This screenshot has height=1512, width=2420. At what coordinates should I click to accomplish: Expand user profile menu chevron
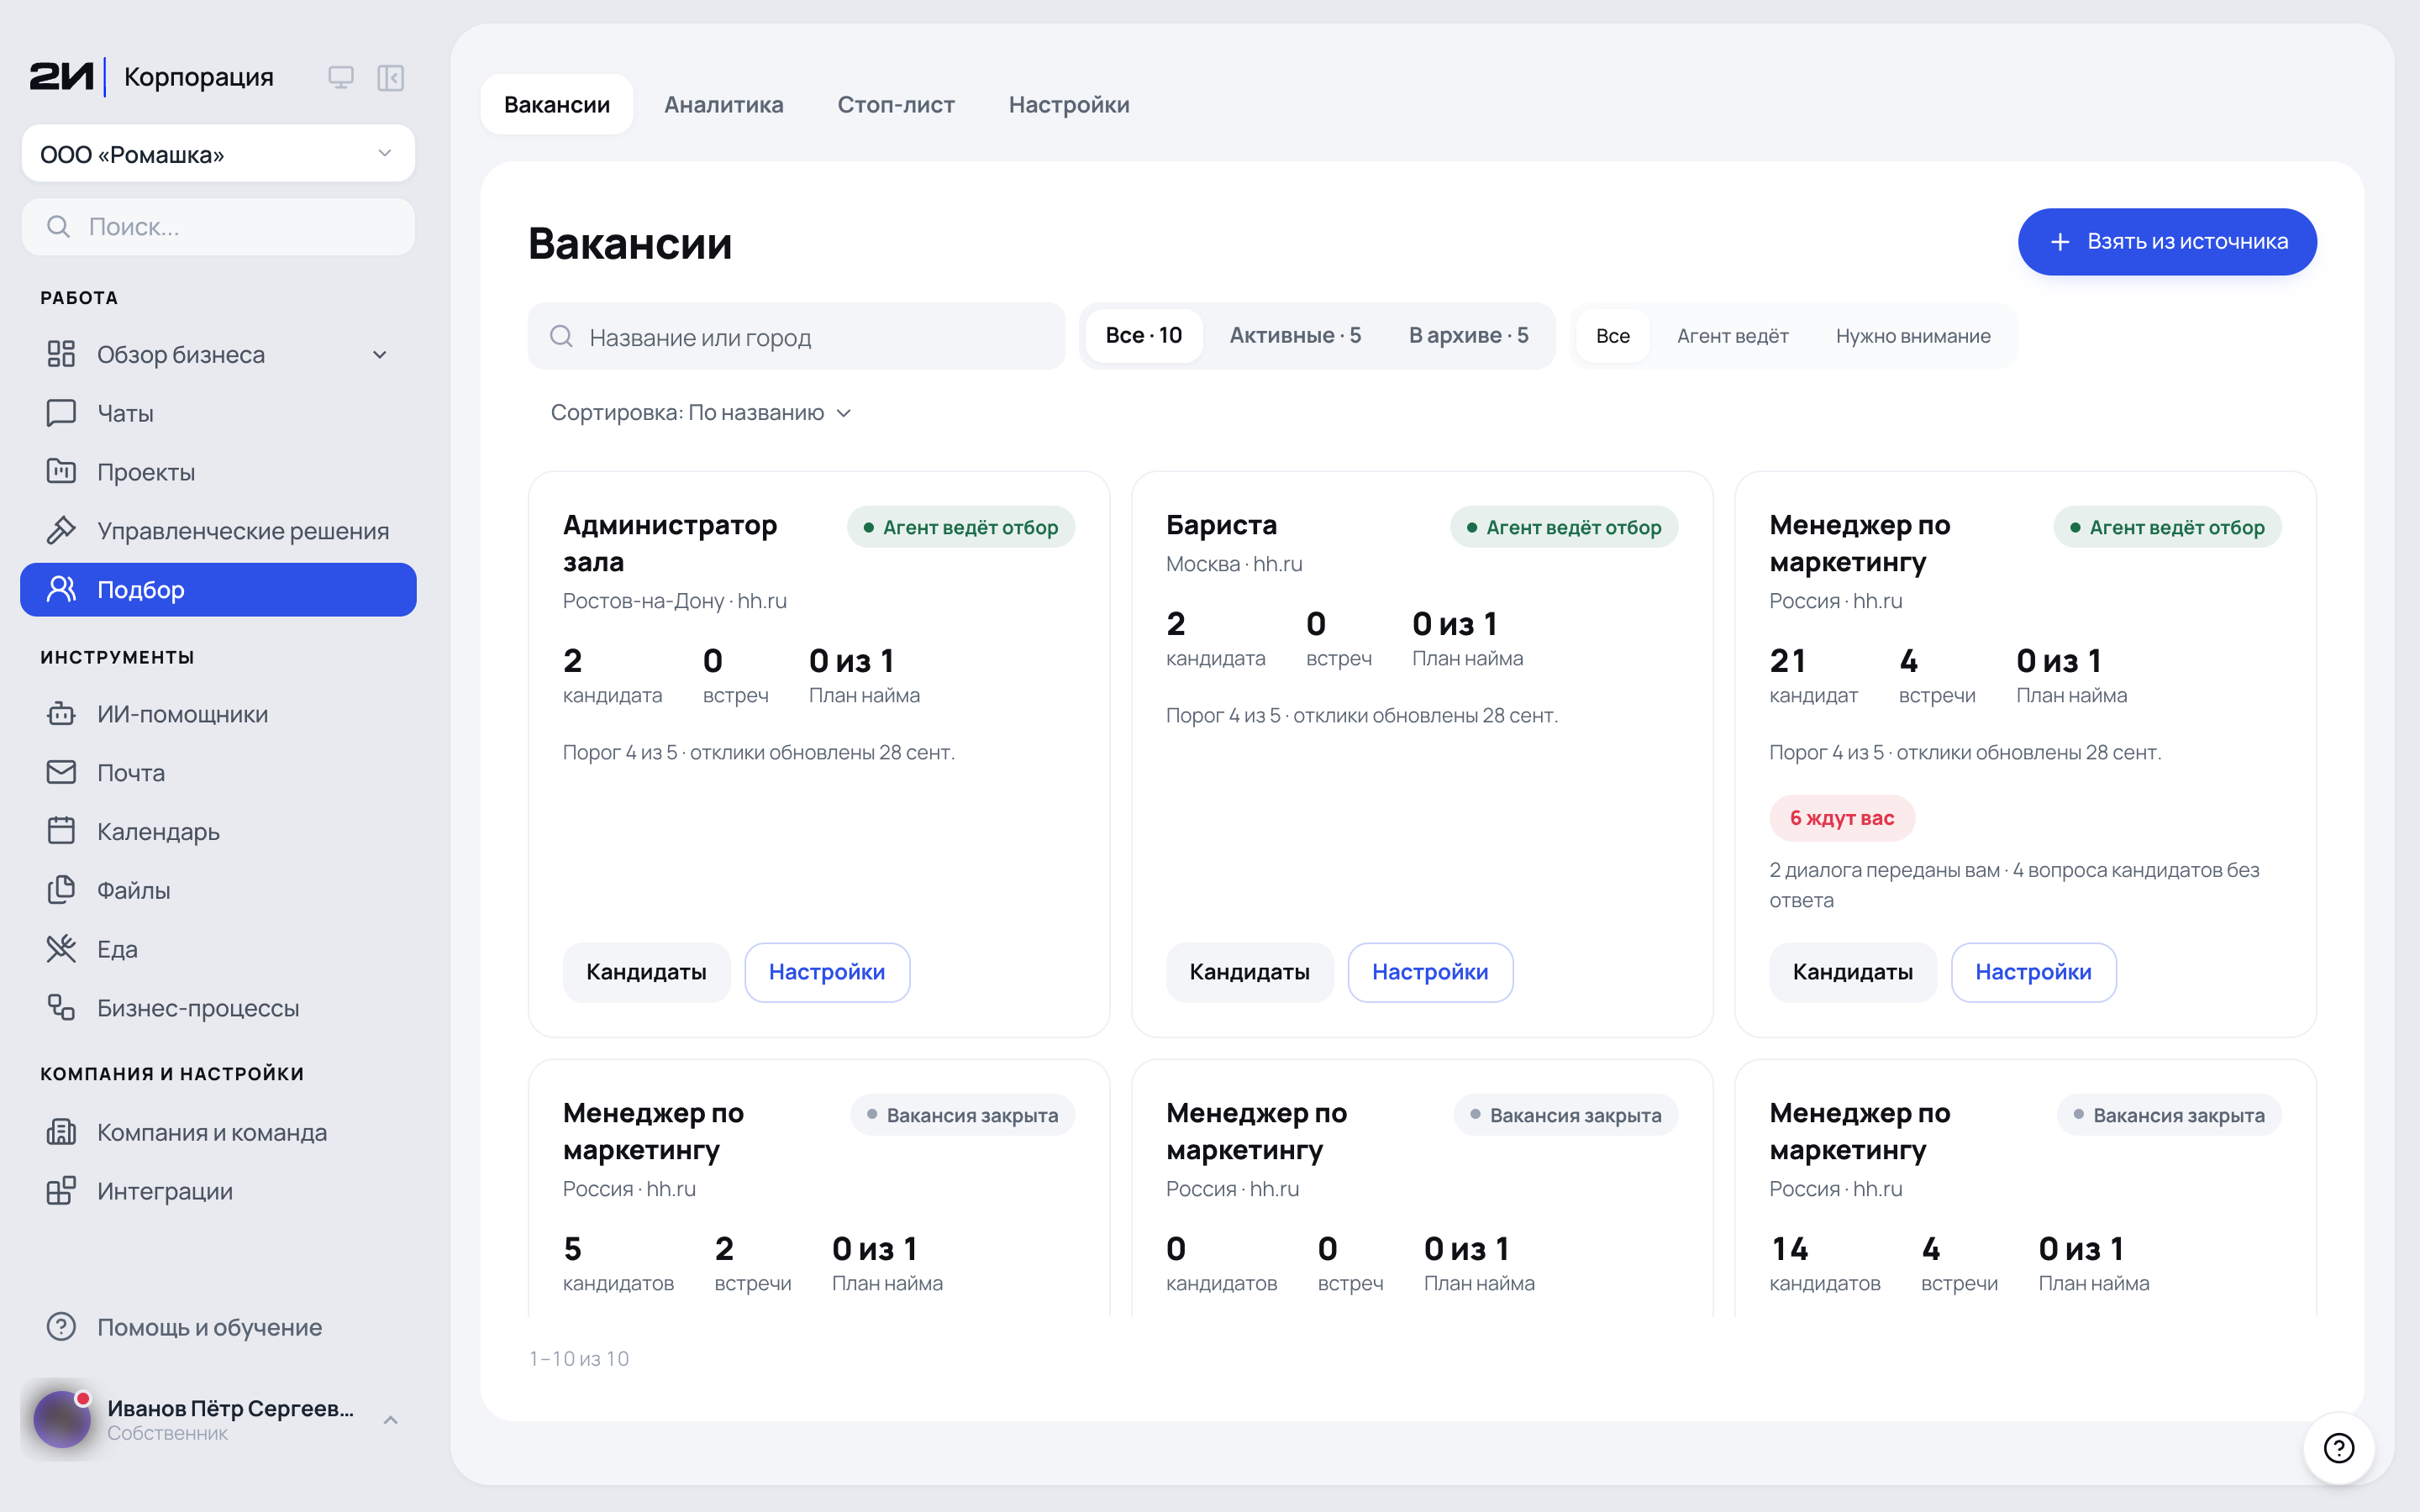coord(391,1420)
